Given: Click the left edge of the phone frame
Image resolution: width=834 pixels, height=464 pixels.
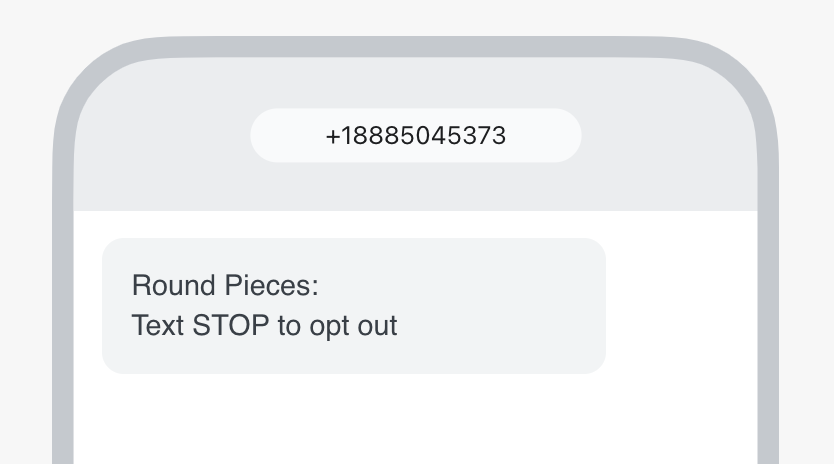Looking at the screenshot, I should pyautogui.click(x=63, y=300).
